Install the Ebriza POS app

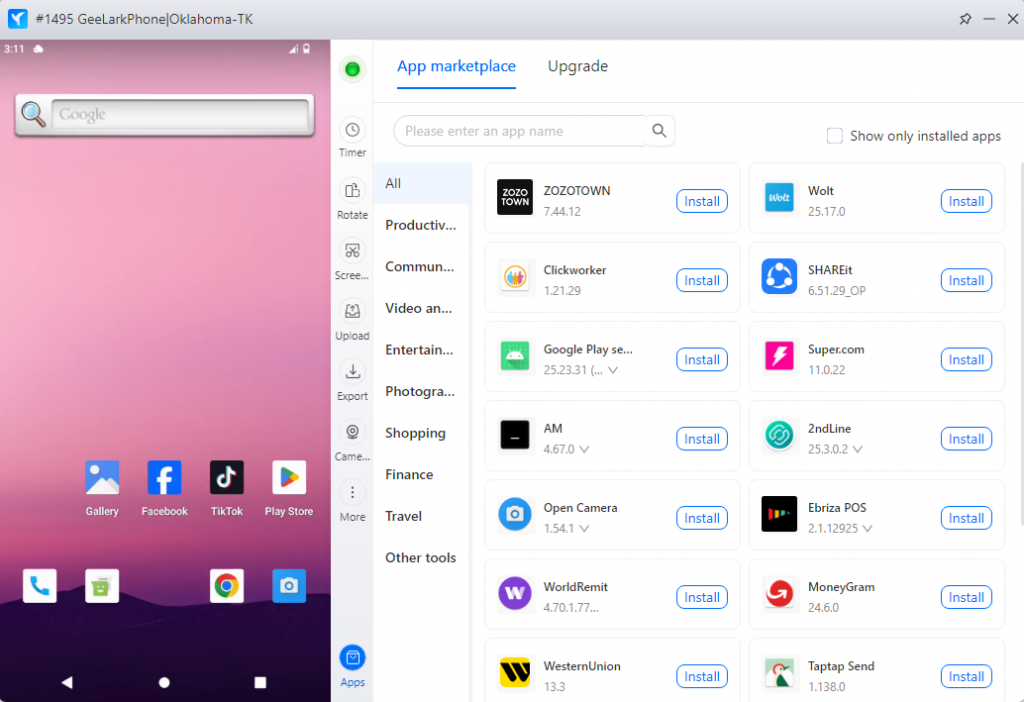coord(966,518)
